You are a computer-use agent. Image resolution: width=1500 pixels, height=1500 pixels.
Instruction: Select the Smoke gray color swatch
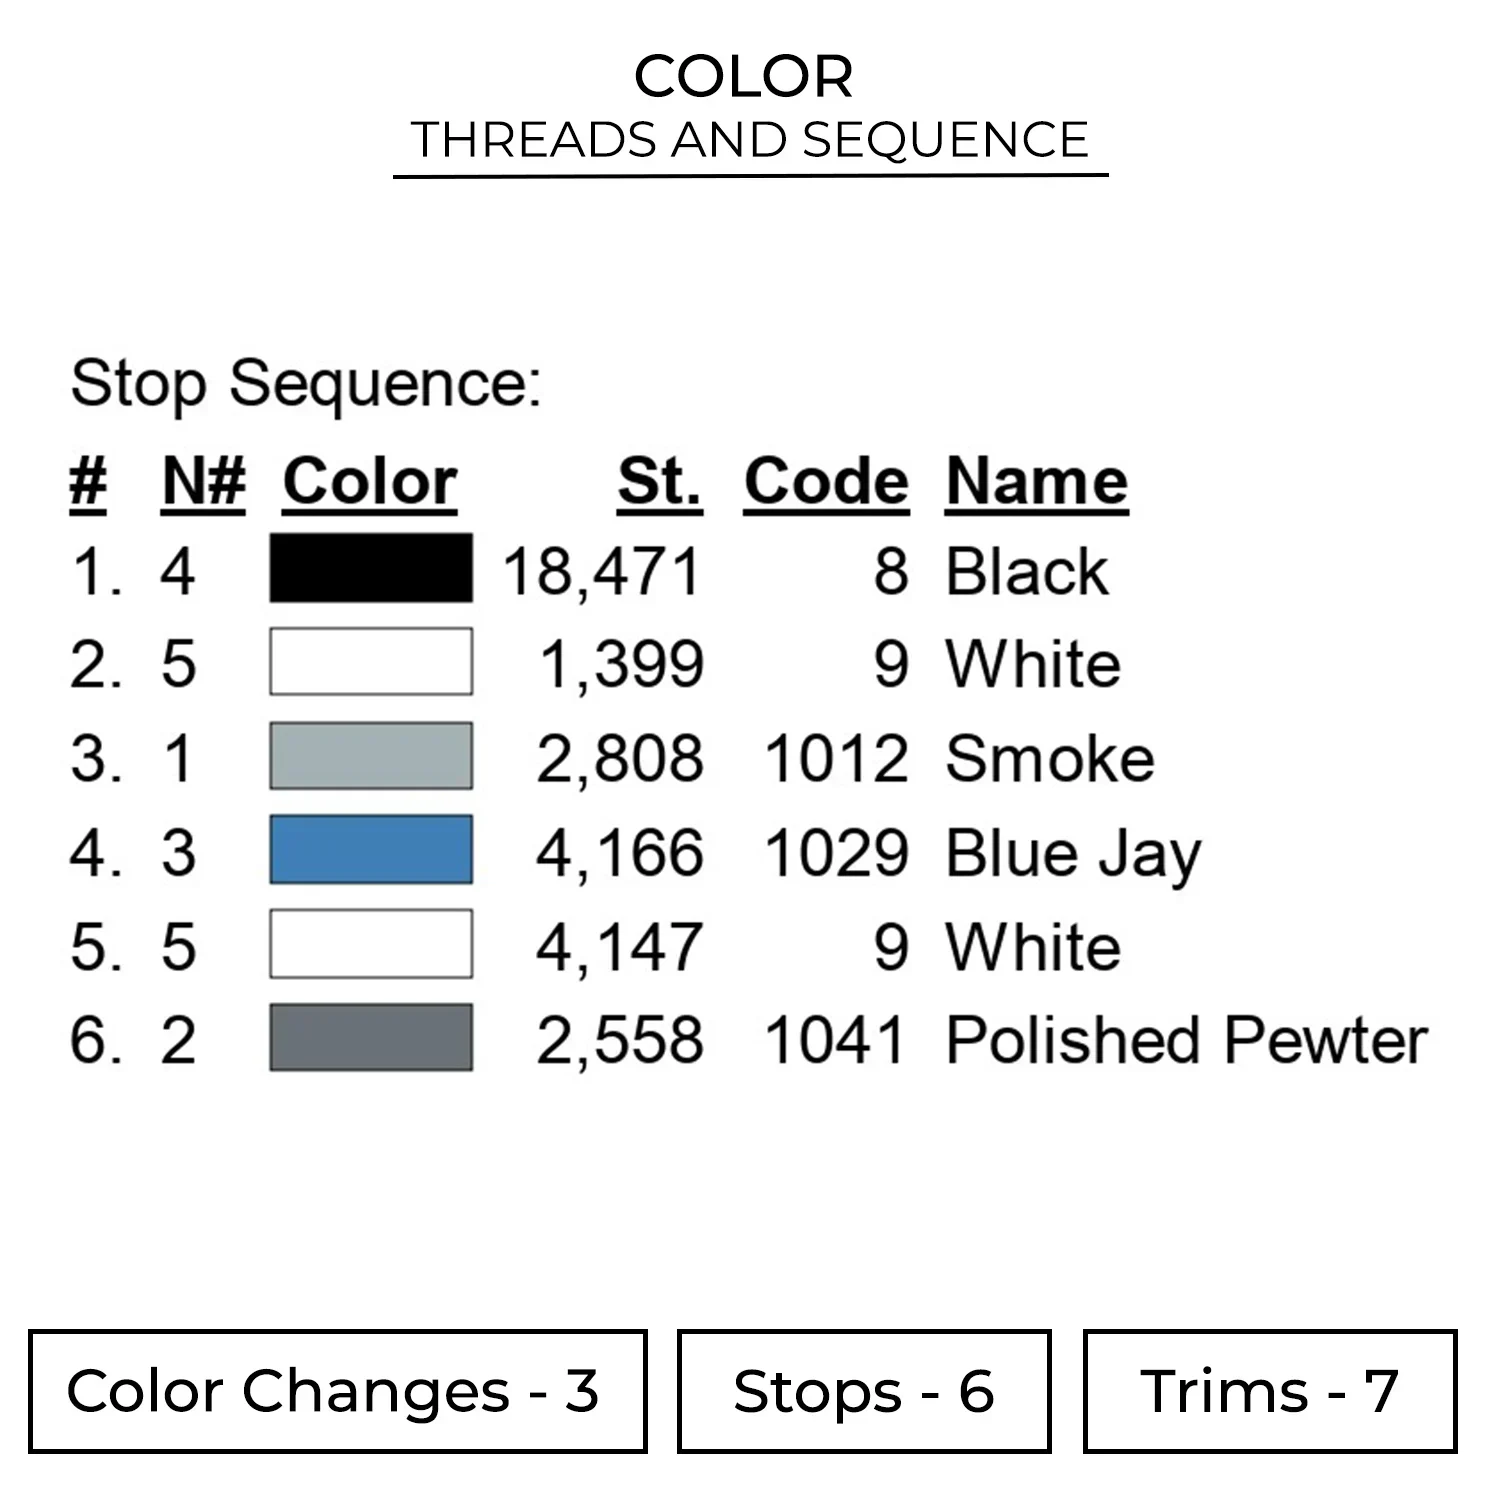coord(371,757)
